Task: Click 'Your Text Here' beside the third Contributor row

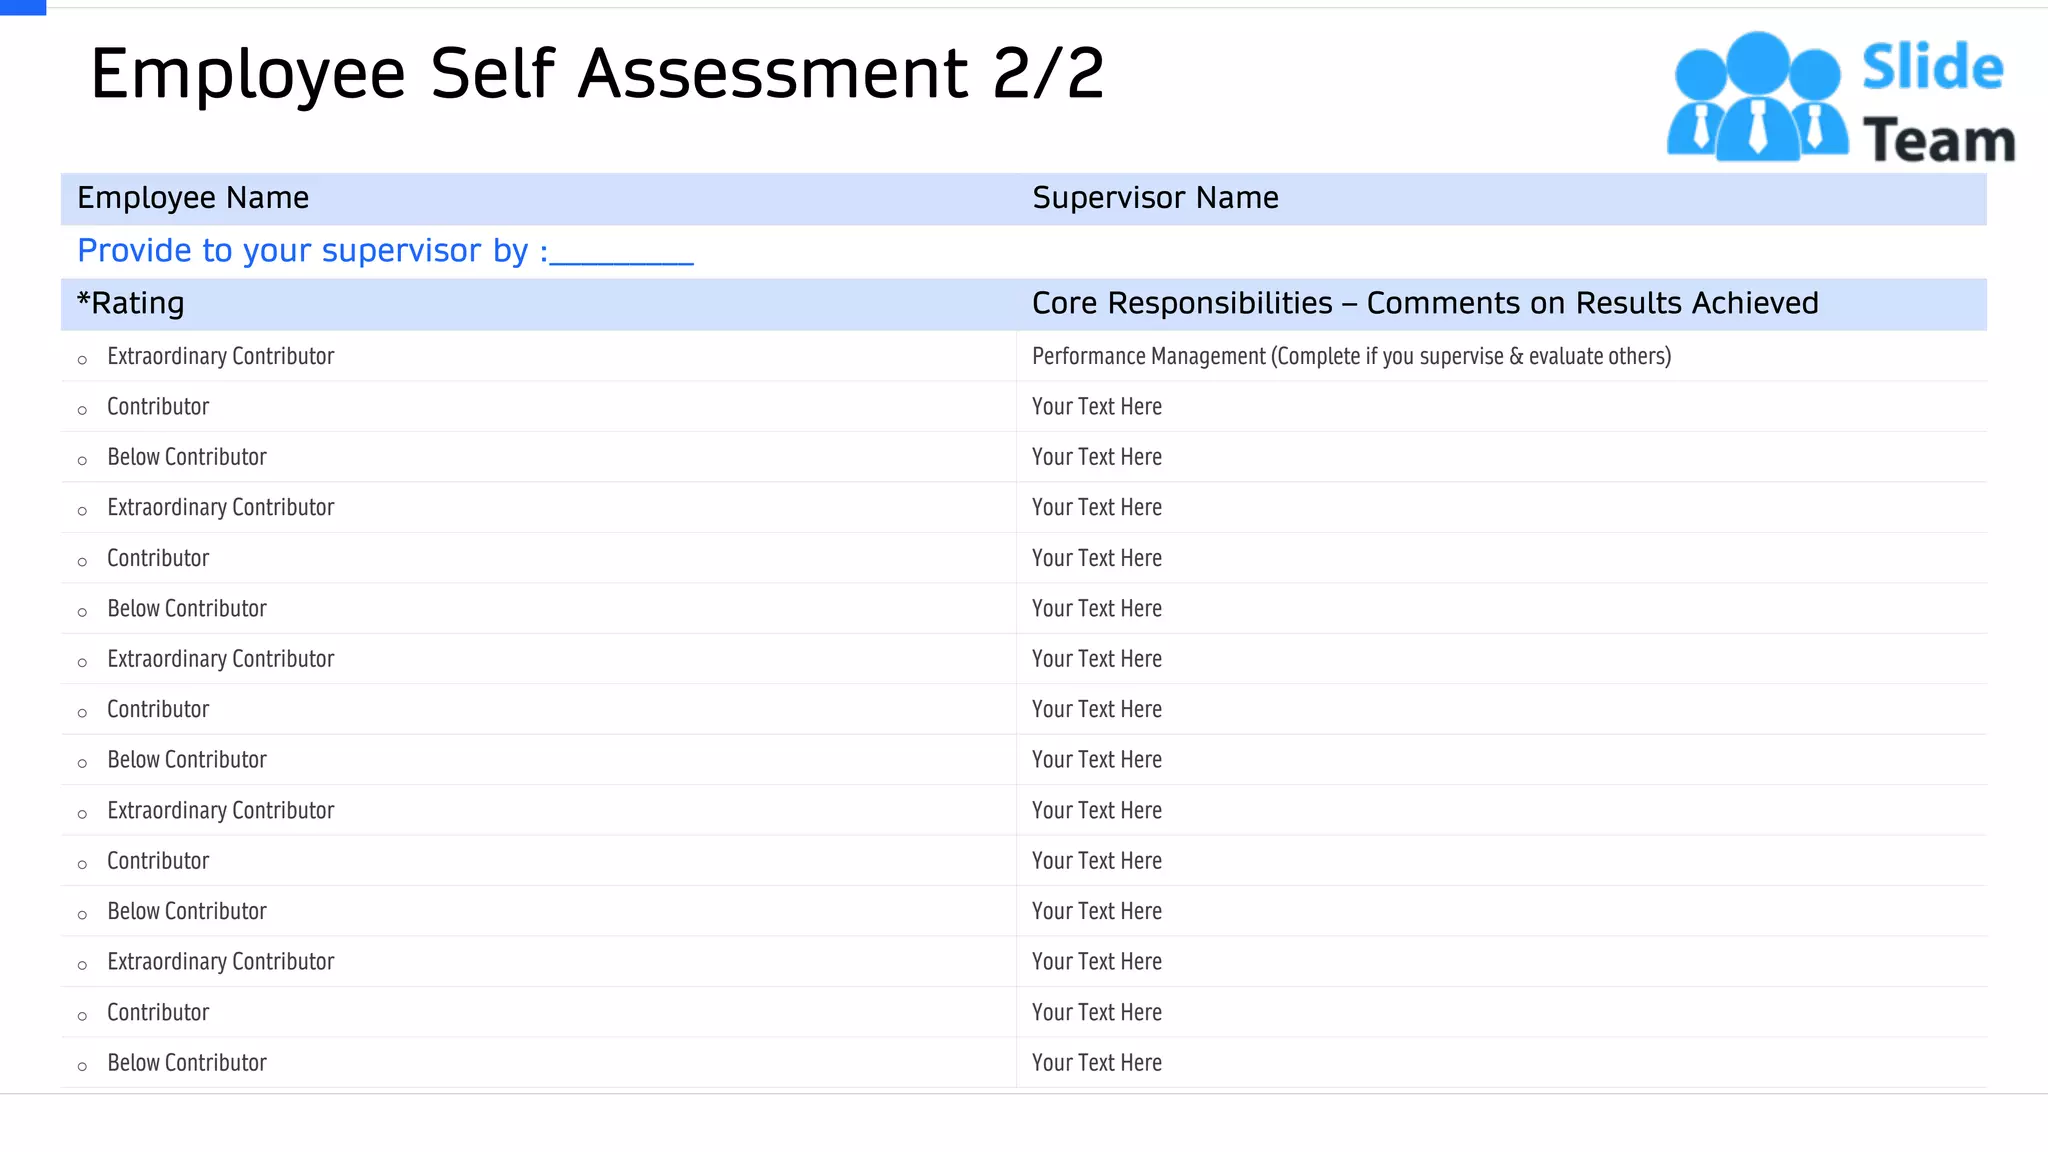Action: (1097, 710)
